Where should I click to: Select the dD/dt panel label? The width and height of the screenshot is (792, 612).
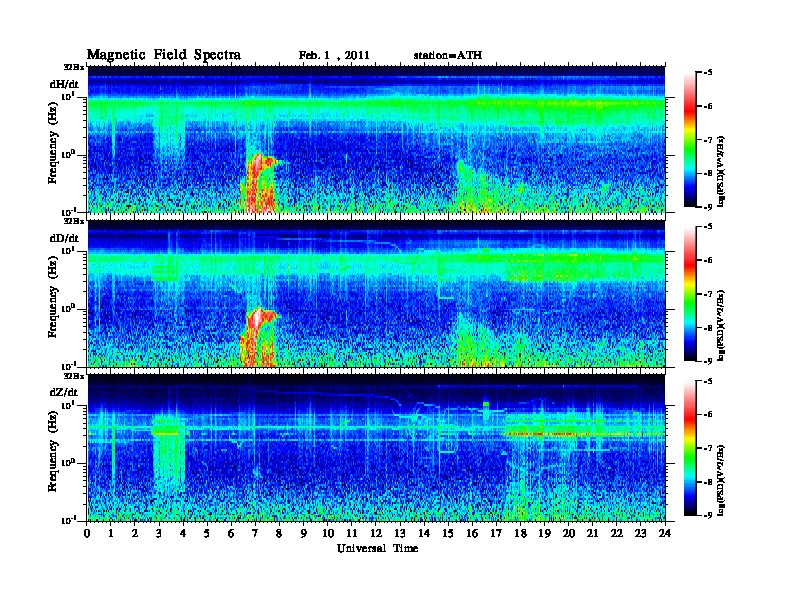tap(65, 238)
